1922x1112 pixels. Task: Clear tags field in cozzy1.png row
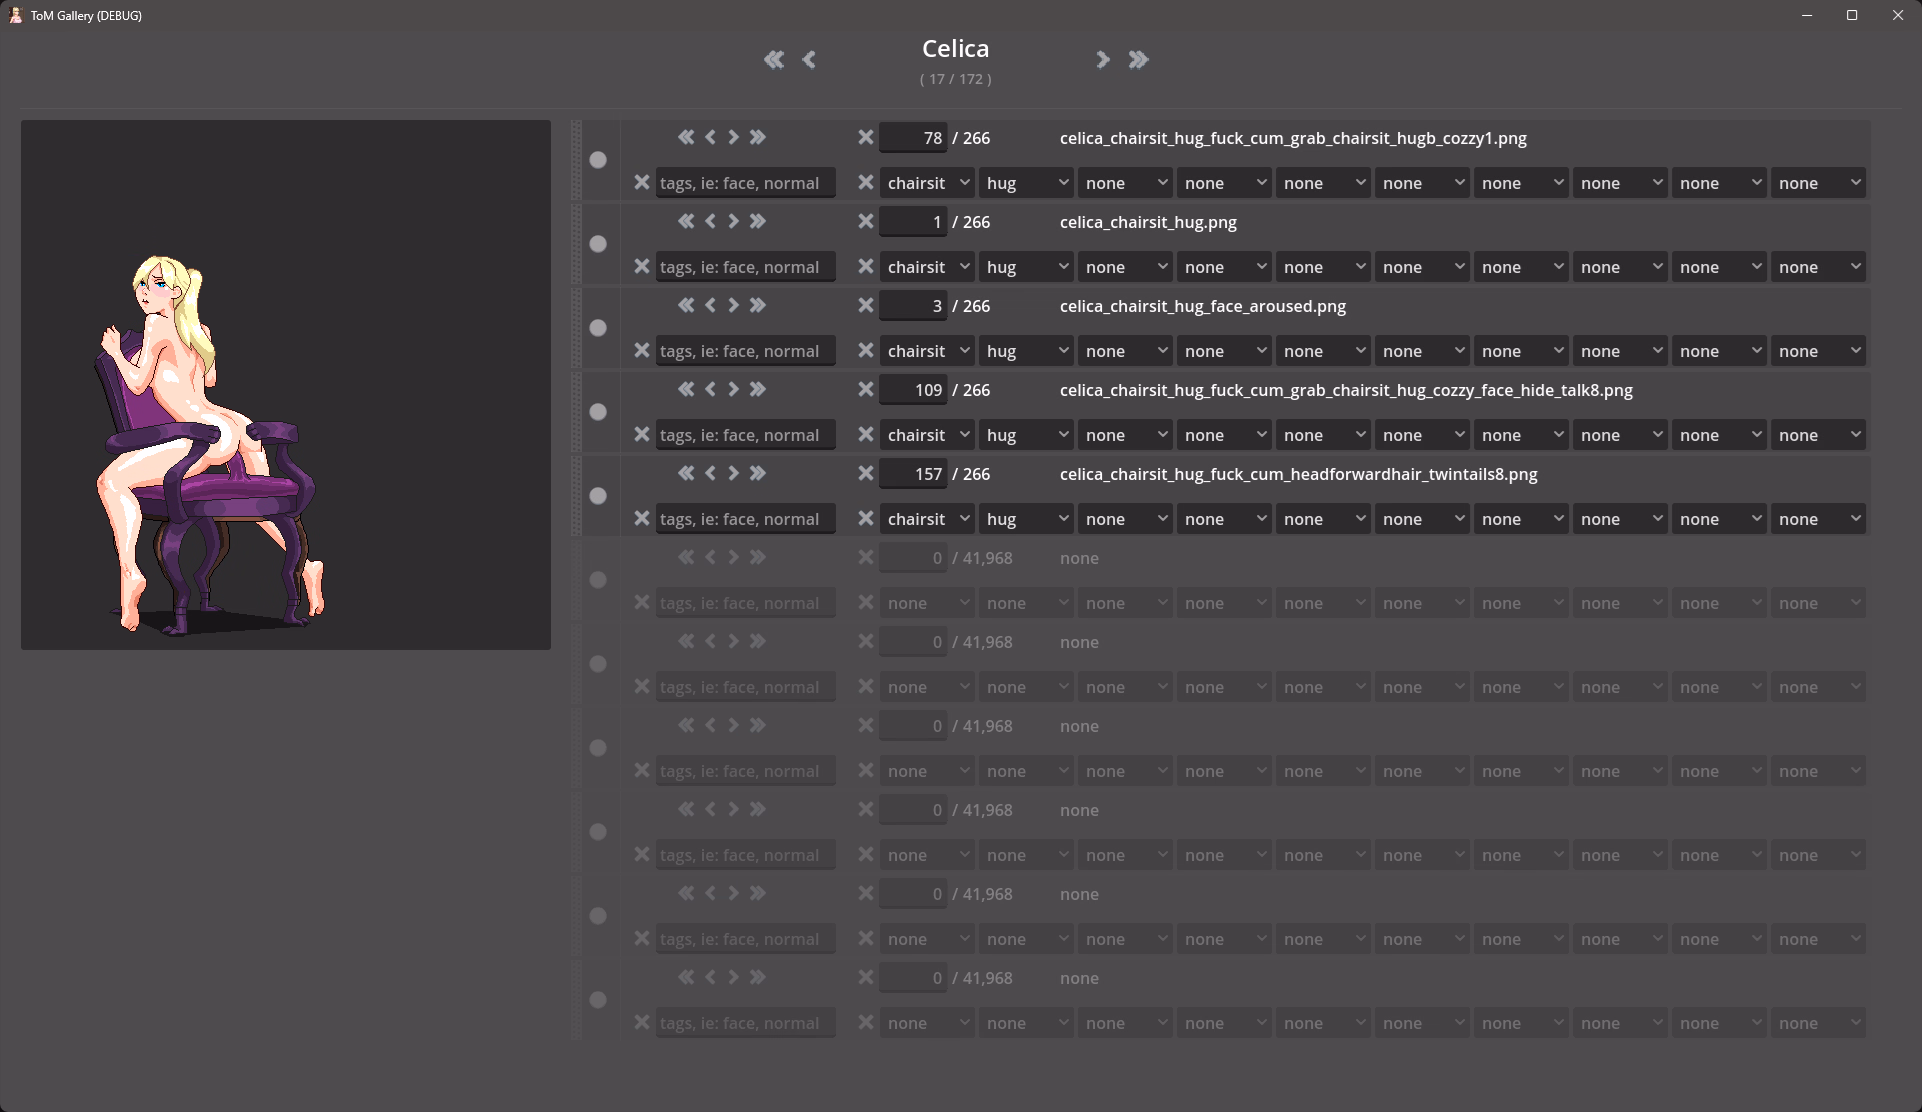point(642,182)
